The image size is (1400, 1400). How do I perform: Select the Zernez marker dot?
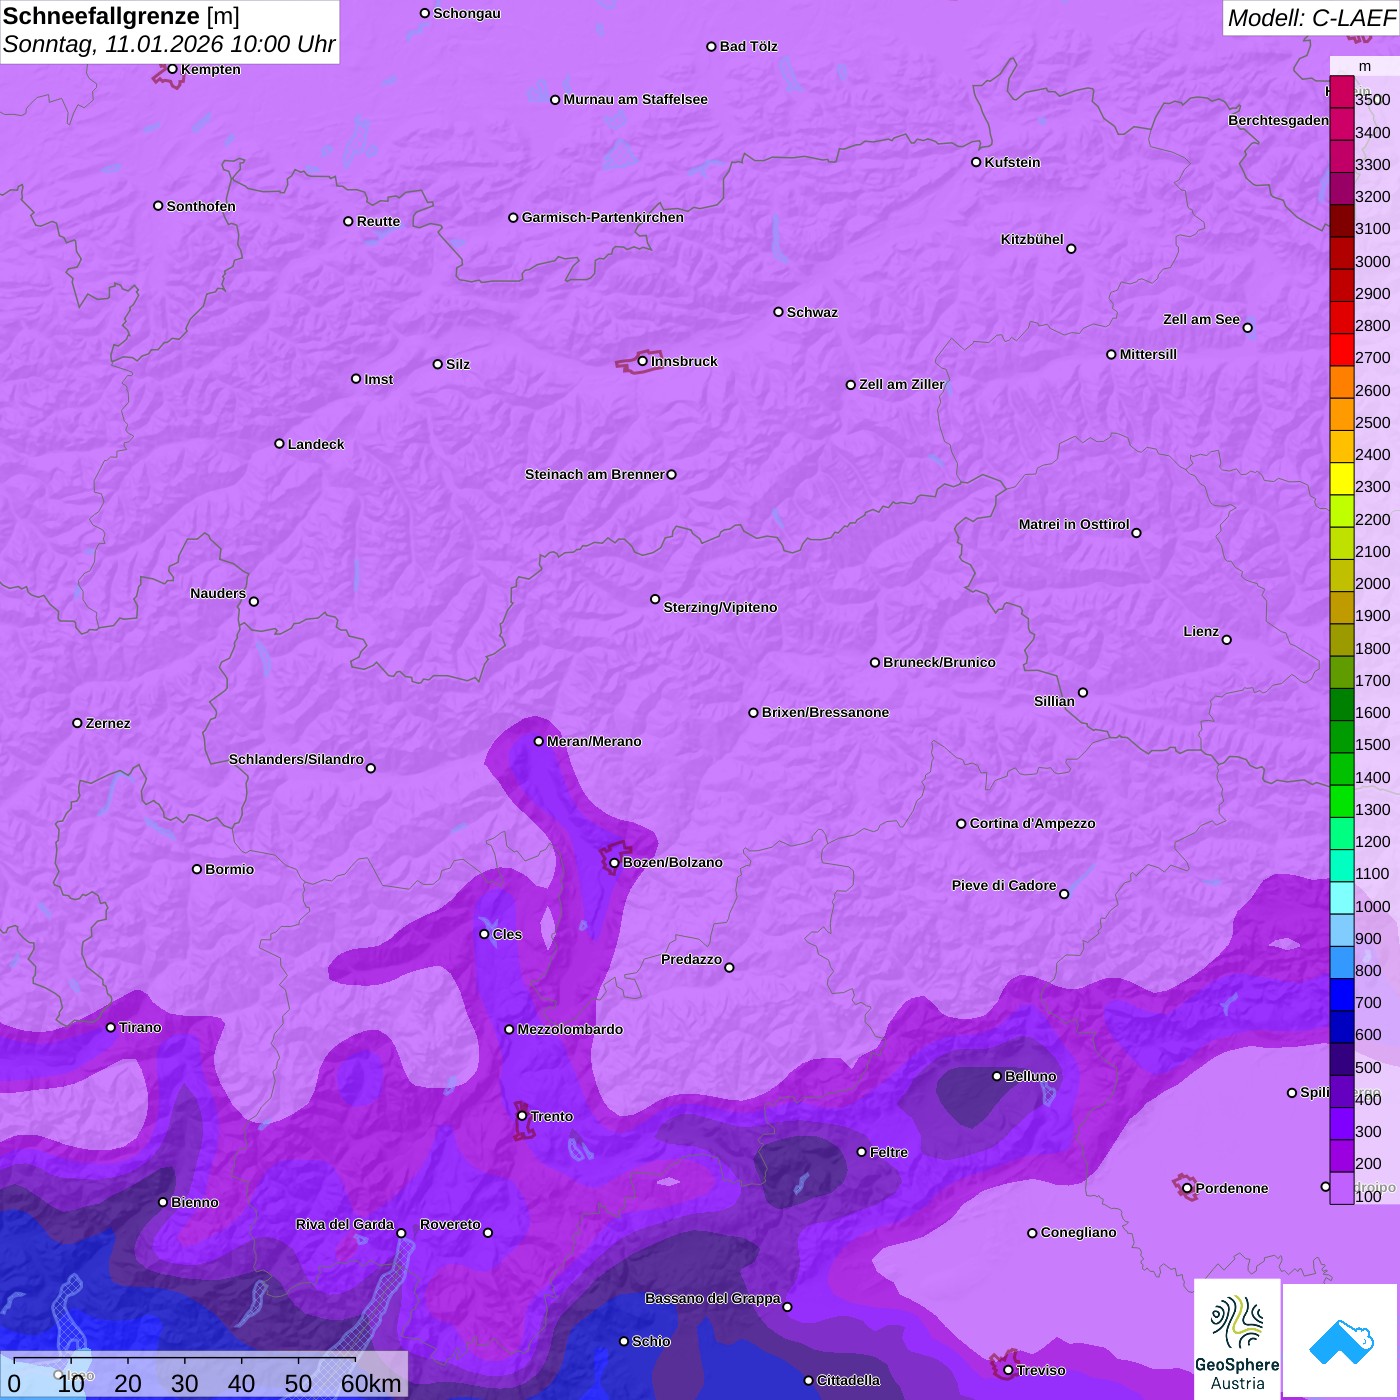tap(77, 723)
